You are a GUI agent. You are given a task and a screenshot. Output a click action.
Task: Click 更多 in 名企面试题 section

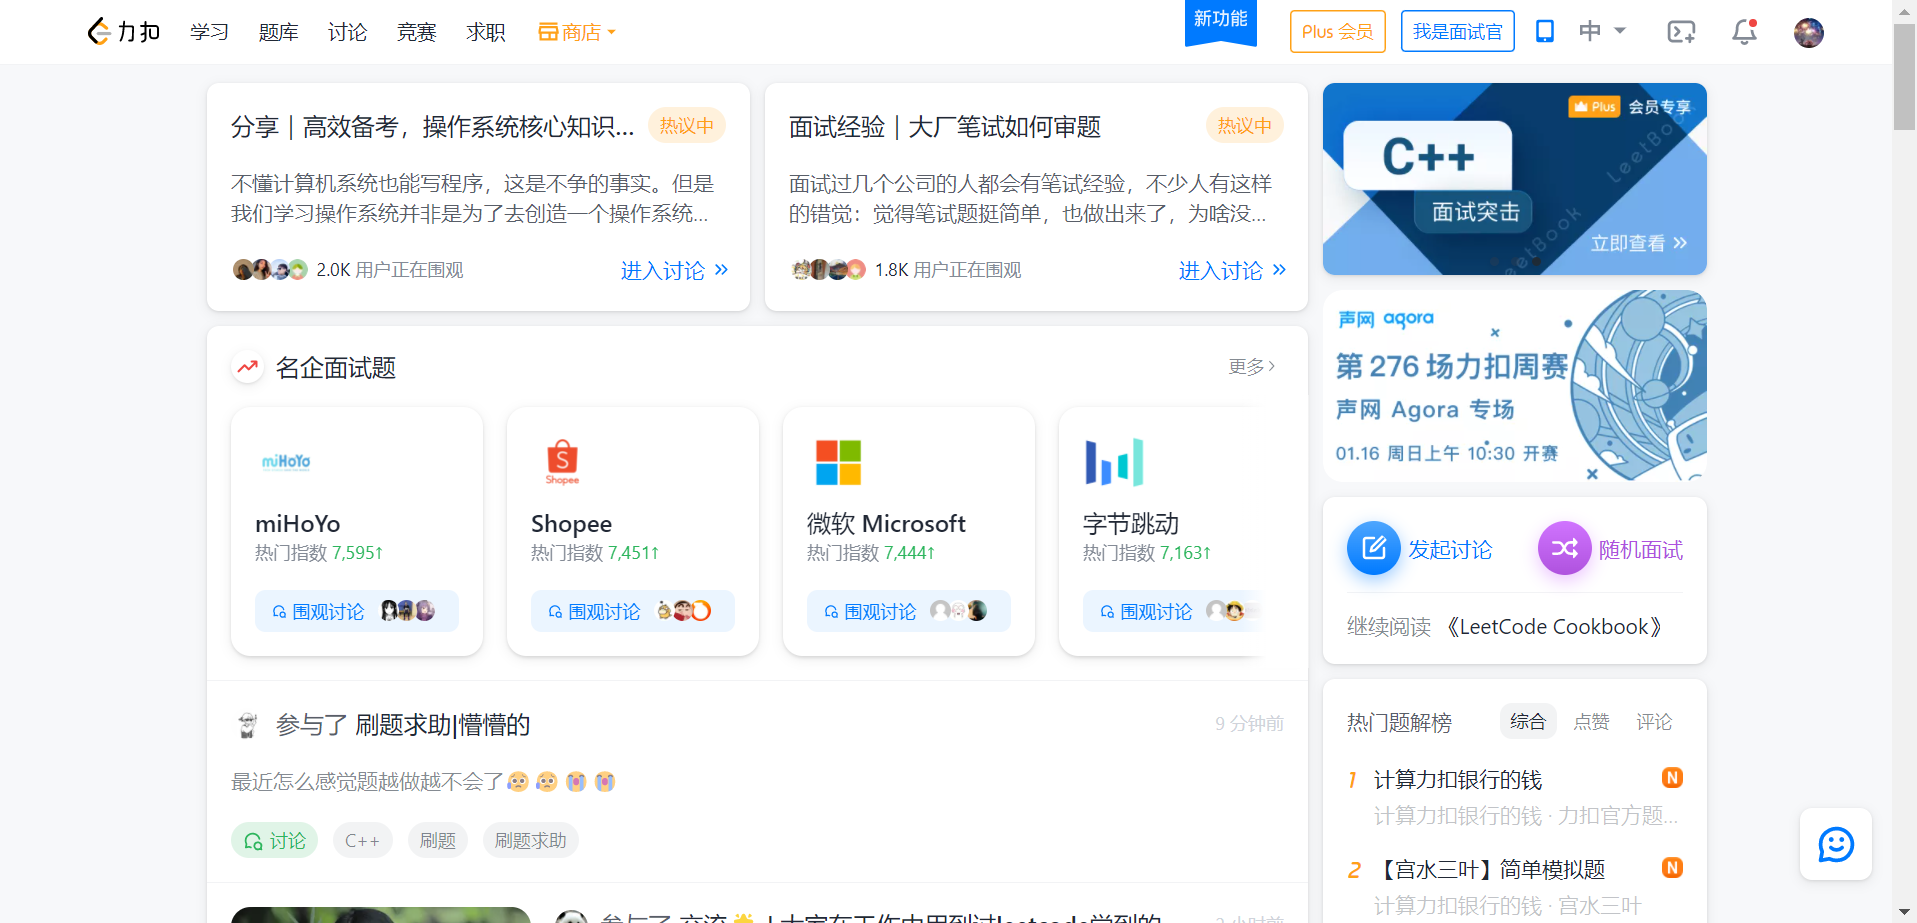click(1252, 367)
